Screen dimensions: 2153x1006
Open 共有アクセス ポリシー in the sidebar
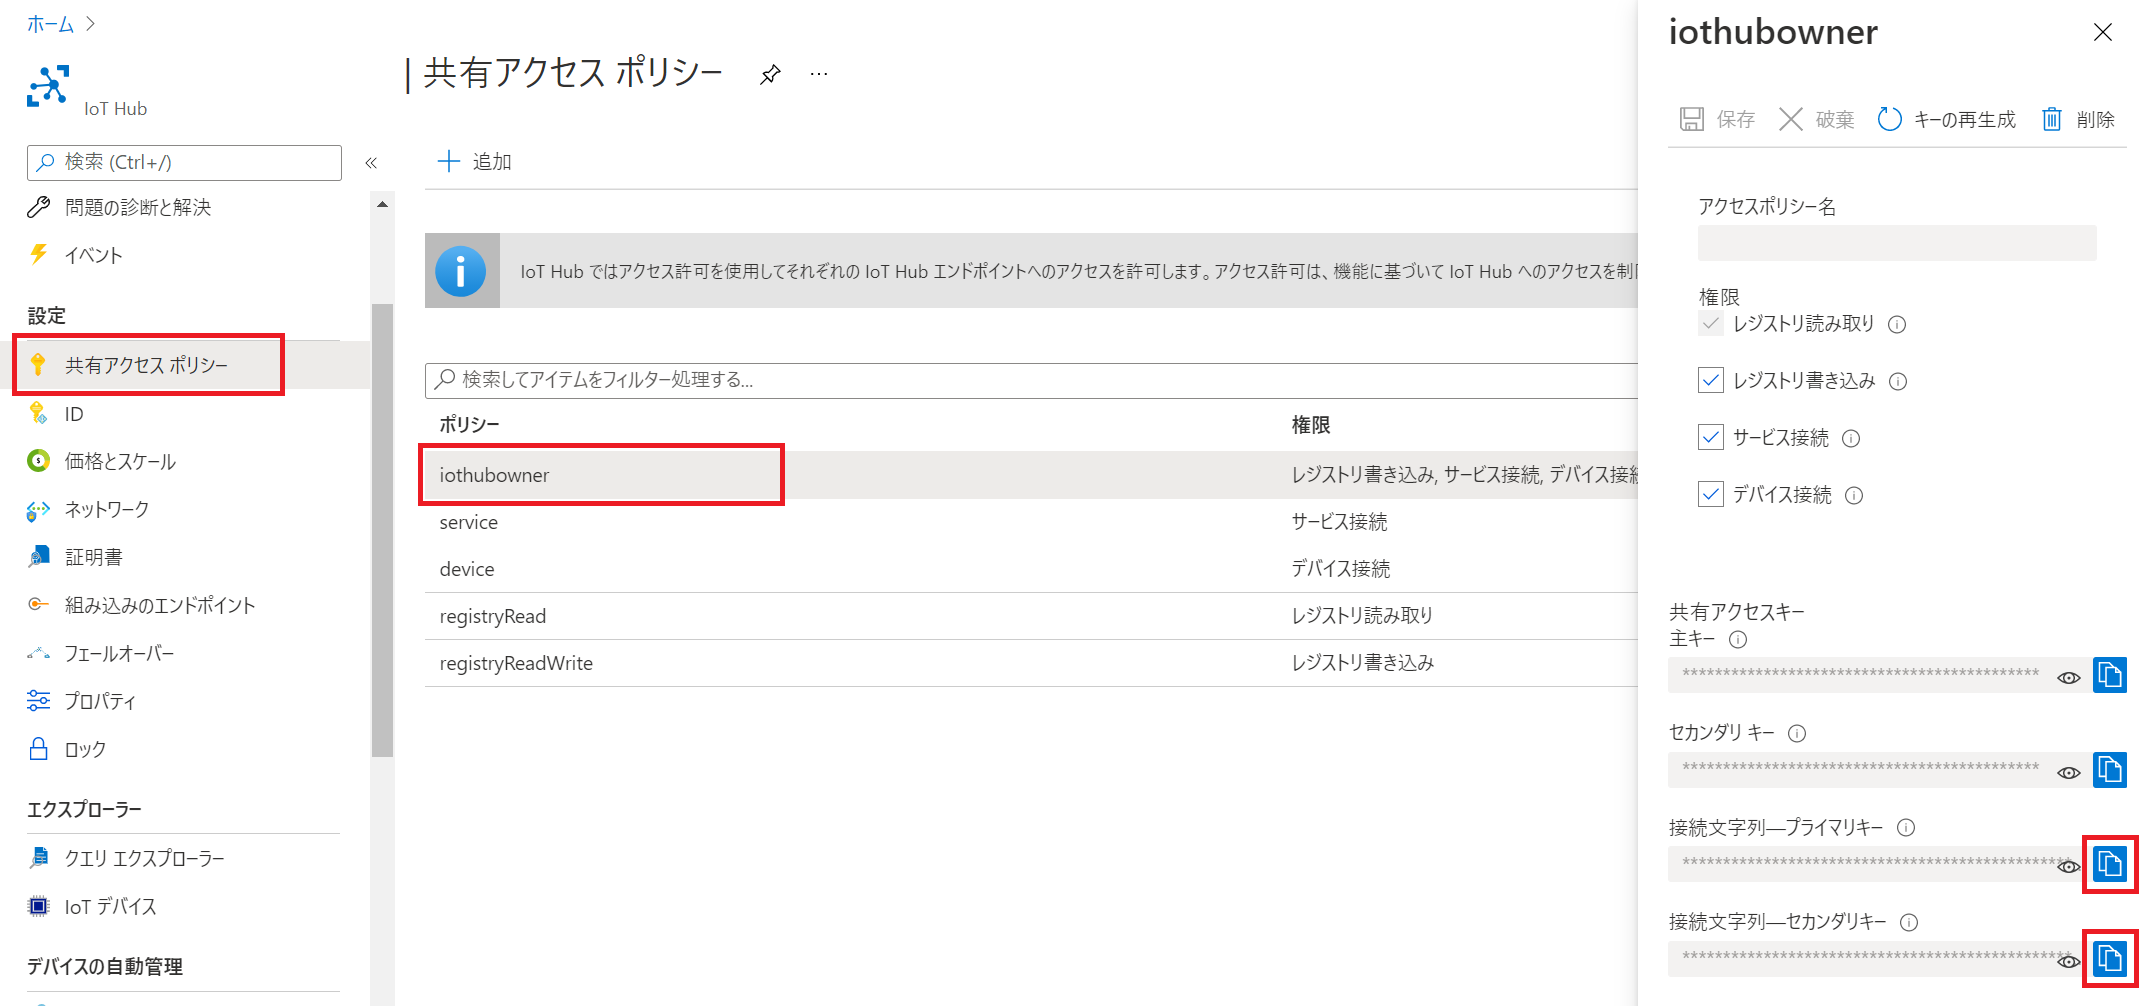coord(148,365)
